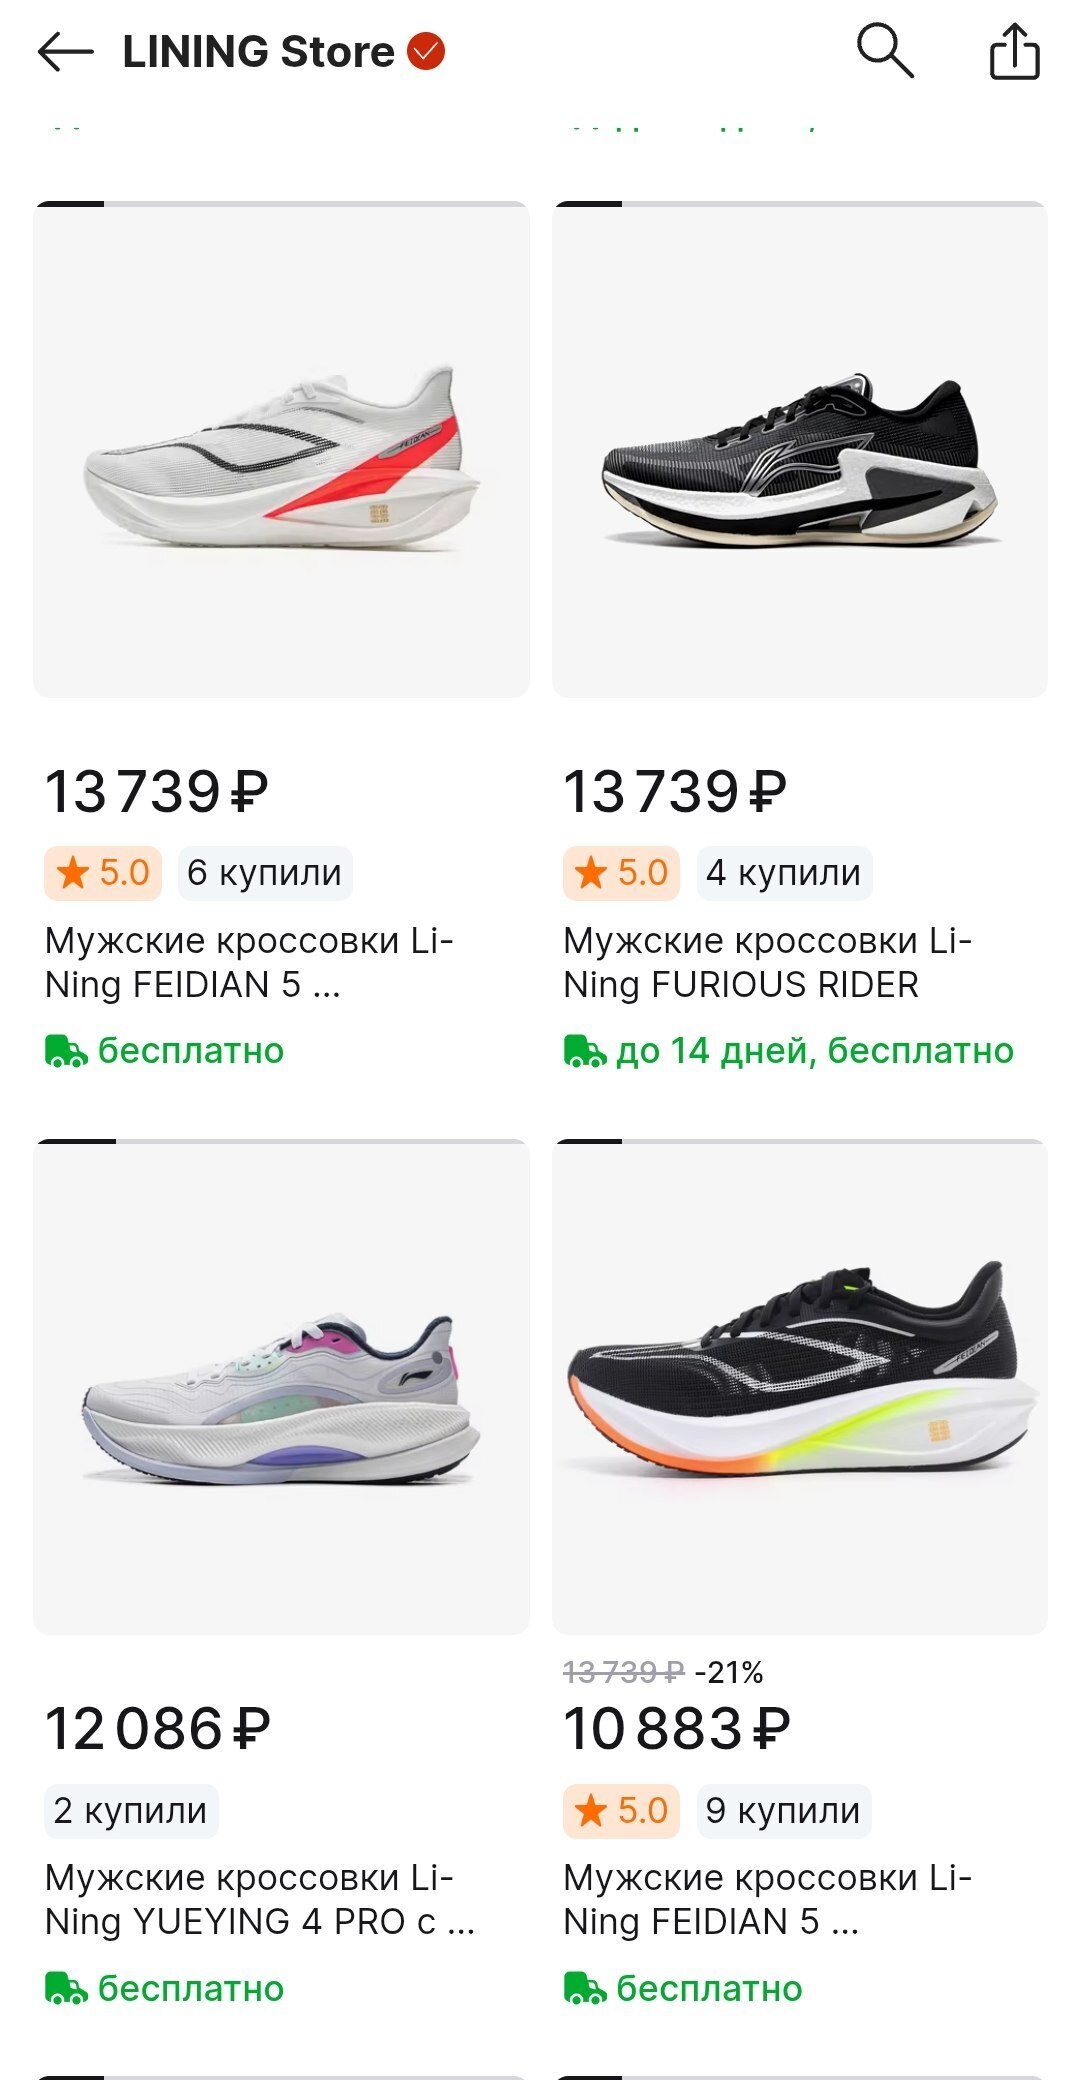The image size is (1077, 2080).
Task: Open the black FEIDIAN 5 shoe with neon sole
Action: pyautogui.click(x=799, y=1387)
